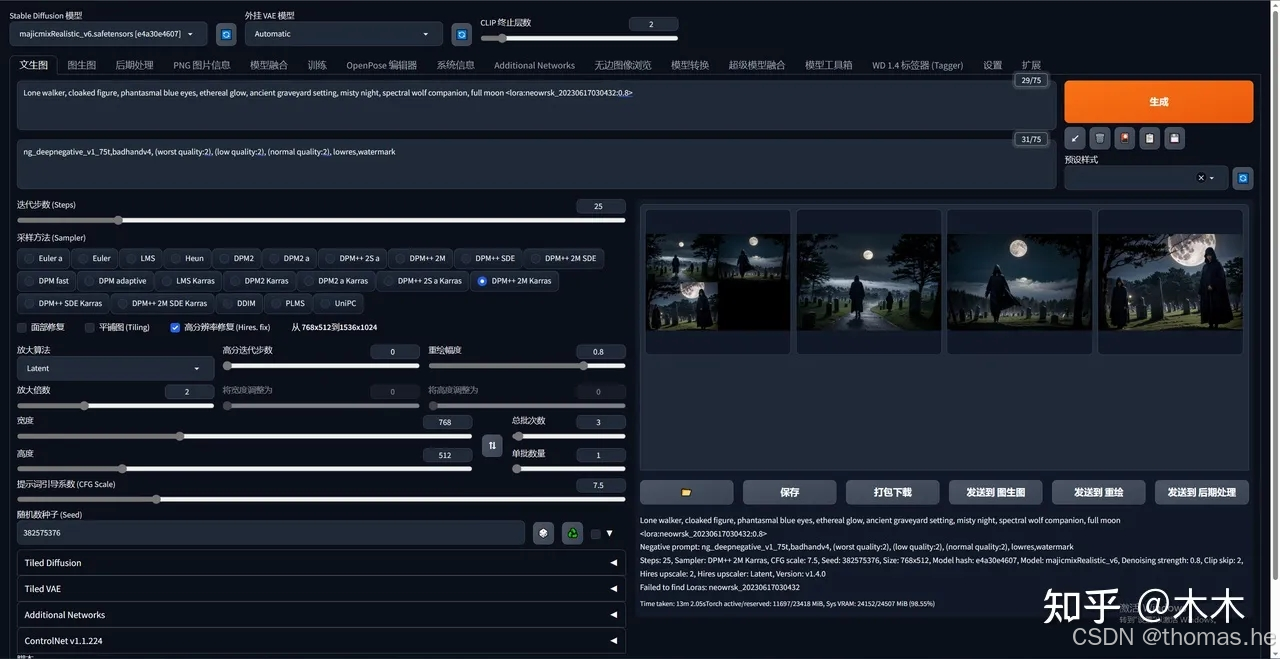Expand the ControlNet v1.1.224 section
1280x659 pixels.
321,641
